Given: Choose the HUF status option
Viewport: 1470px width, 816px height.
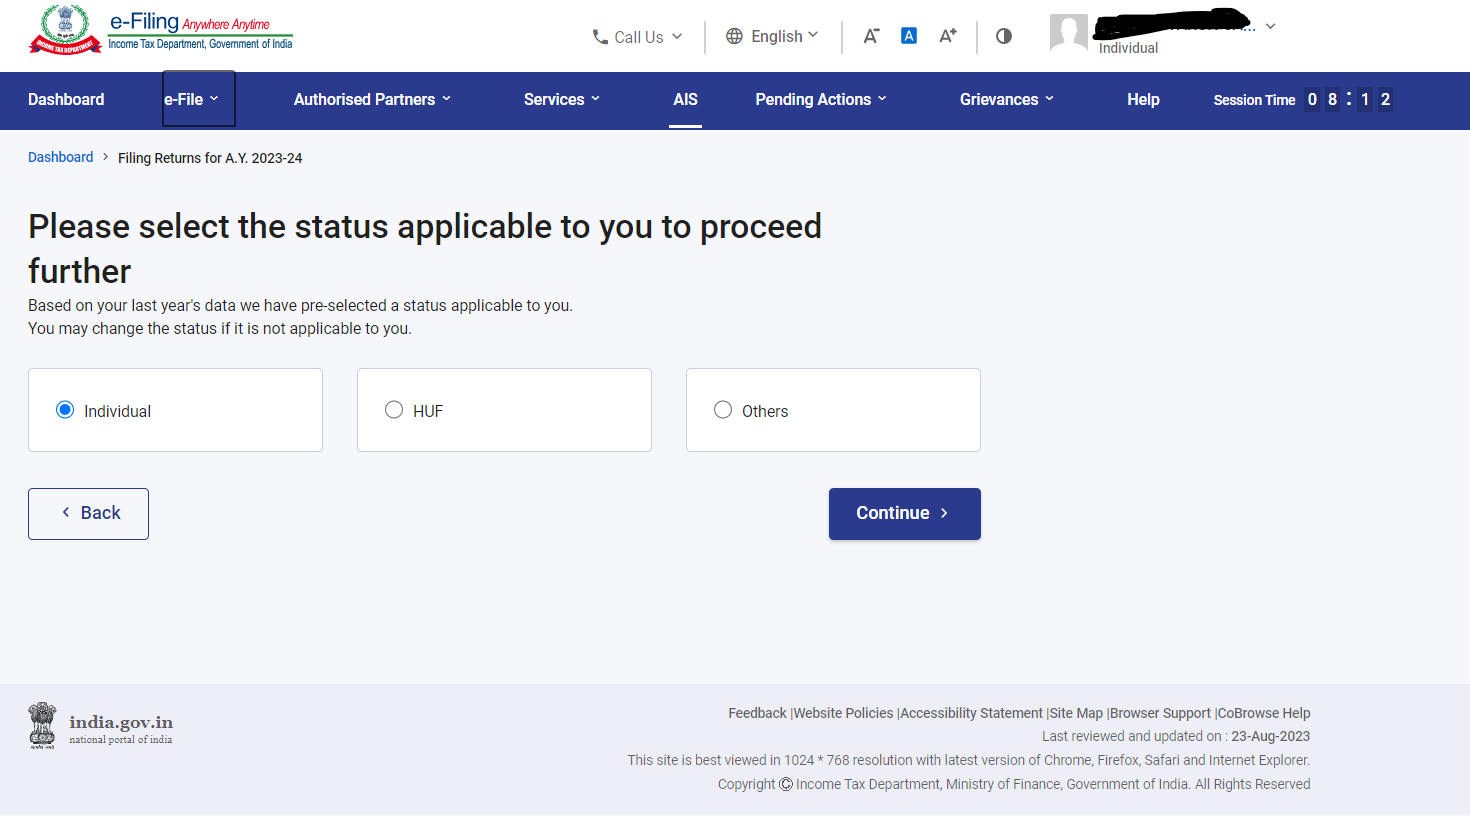Looking at the screenshot, I should pos(394,410).
